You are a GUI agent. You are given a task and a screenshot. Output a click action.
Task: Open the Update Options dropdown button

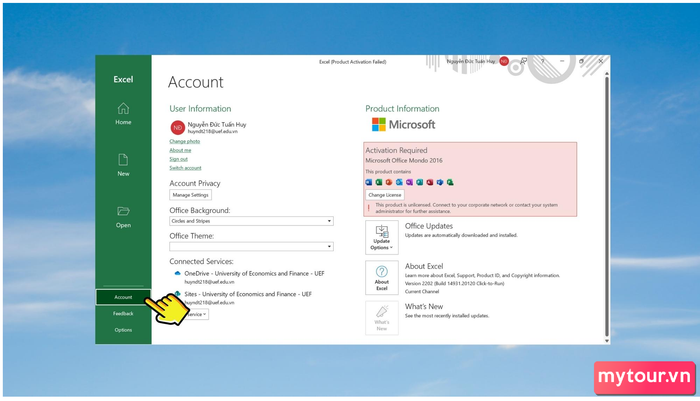pyautogui.click(x=382, y=237)
